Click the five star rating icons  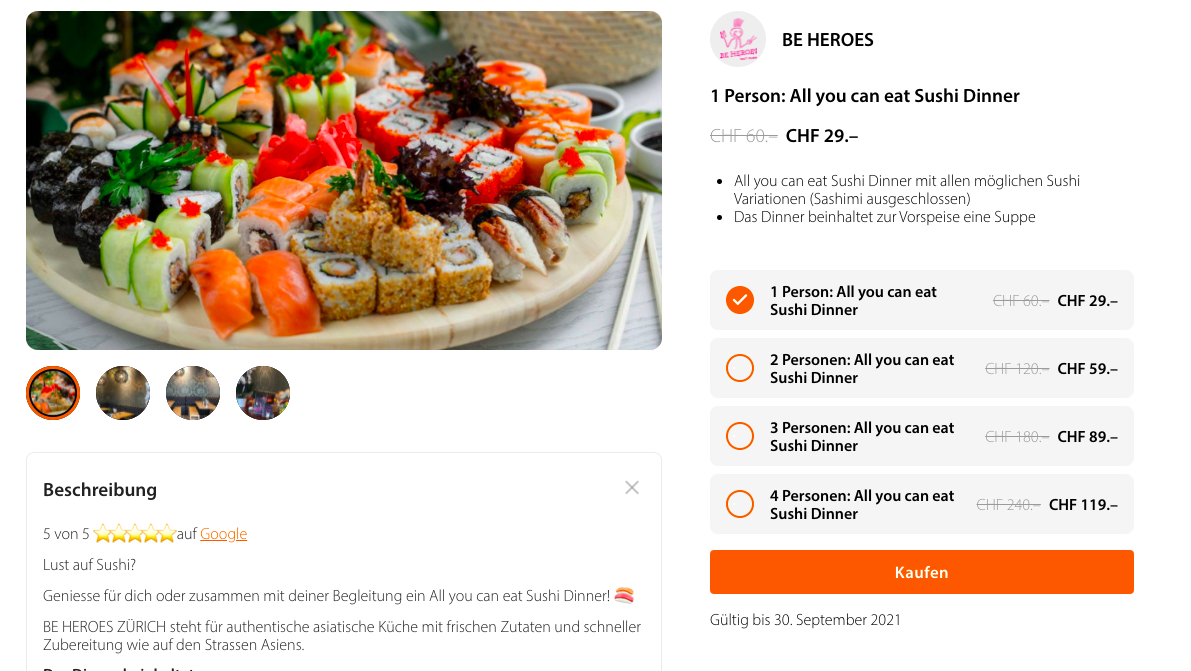click(134, 534)
